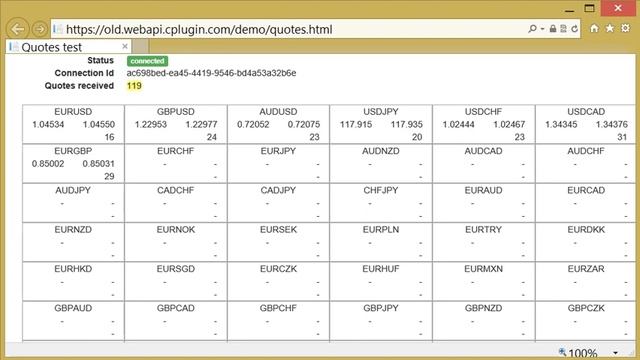Open the address bar dropdown arrow

coord(542,29)
